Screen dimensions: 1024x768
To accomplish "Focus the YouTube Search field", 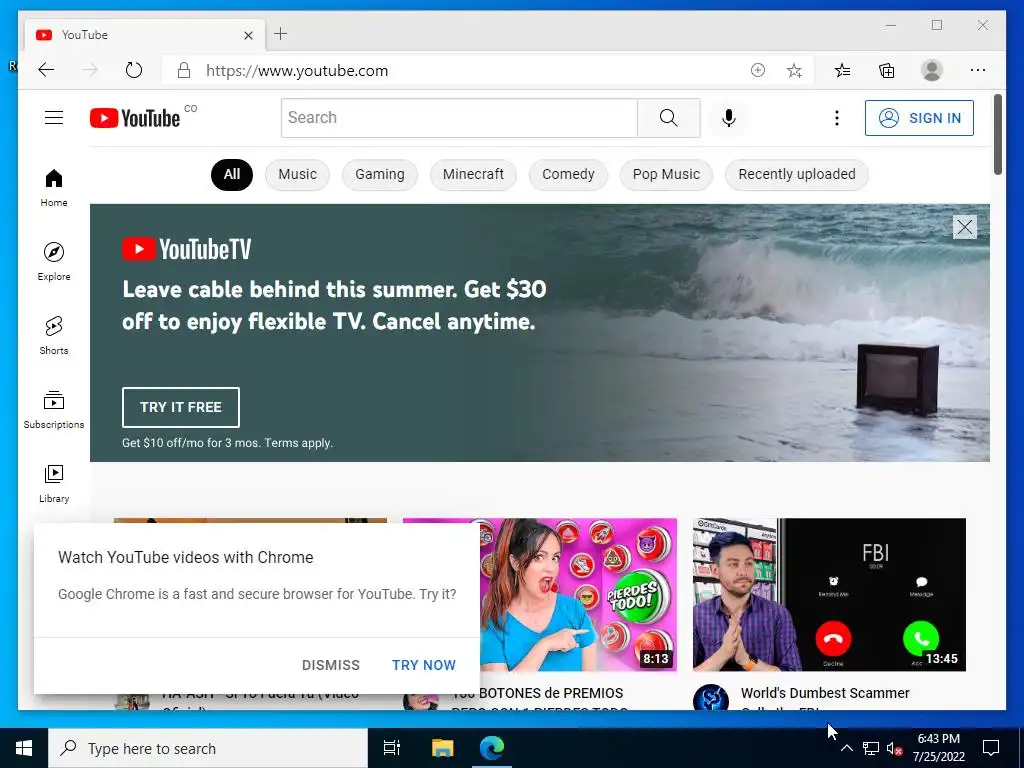I will tap(459, 118).
